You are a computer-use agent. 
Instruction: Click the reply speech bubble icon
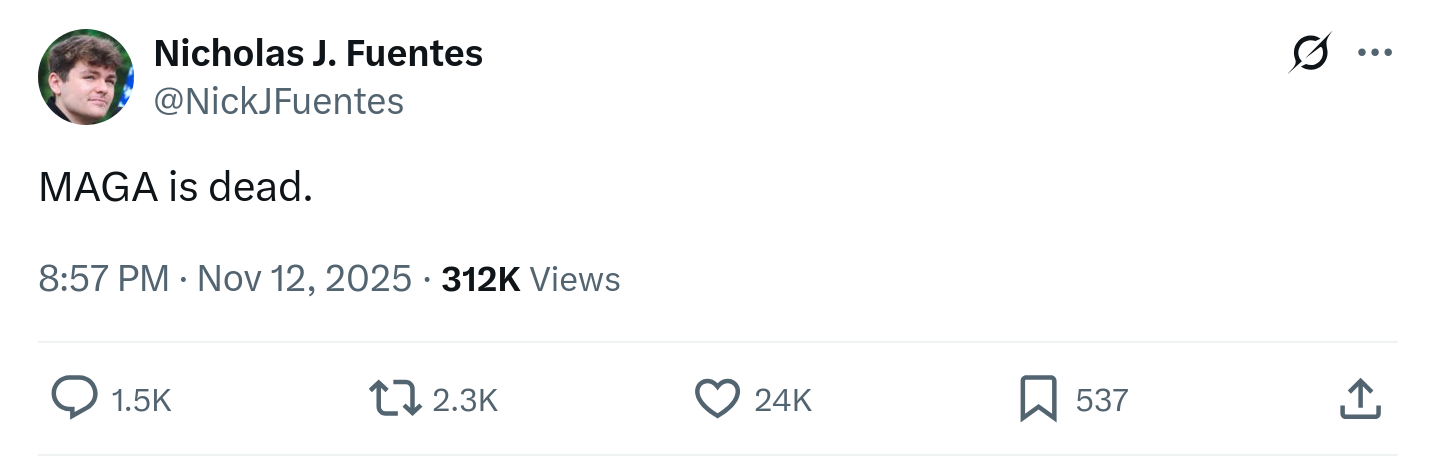74,400
